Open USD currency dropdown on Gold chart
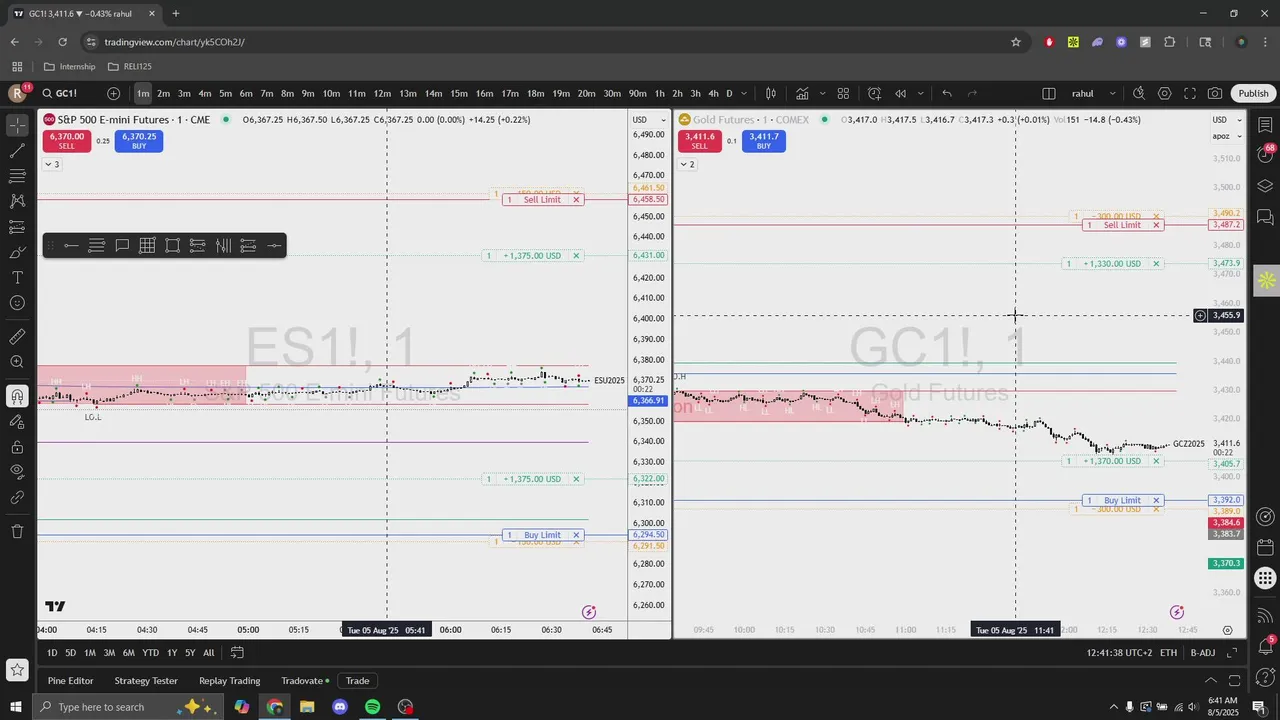Viewport: 1280px width, 720px height. click(x=1225, y=120)
